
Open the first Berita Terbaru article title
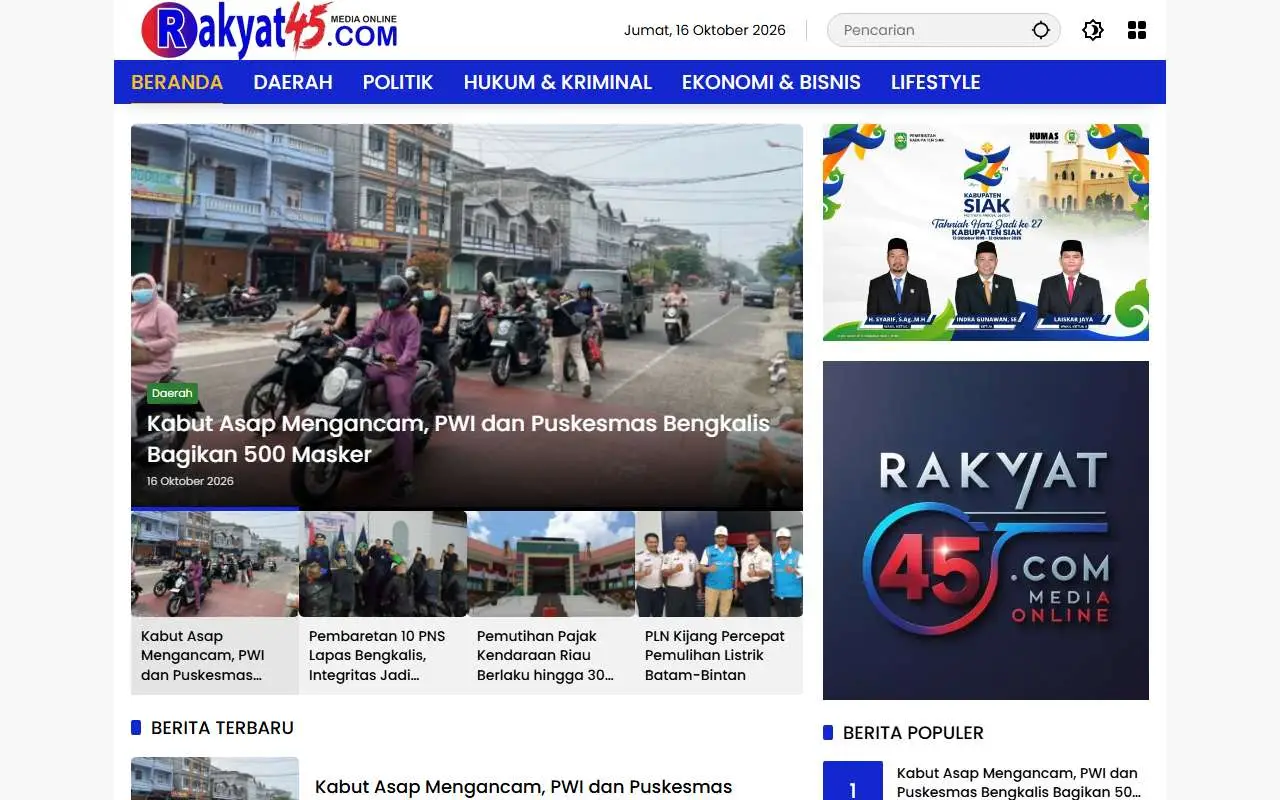(x=524, y=787)
